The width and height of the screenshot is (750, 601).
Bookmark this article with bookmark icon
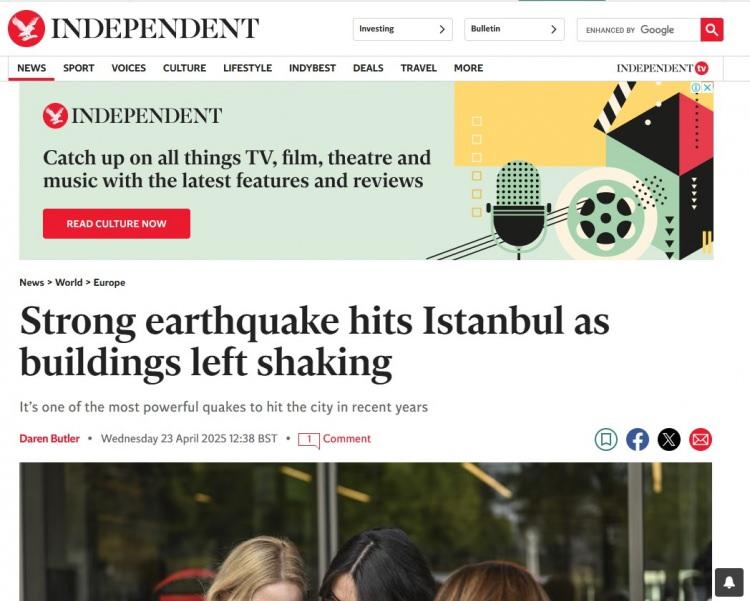[x=606, y=439]
